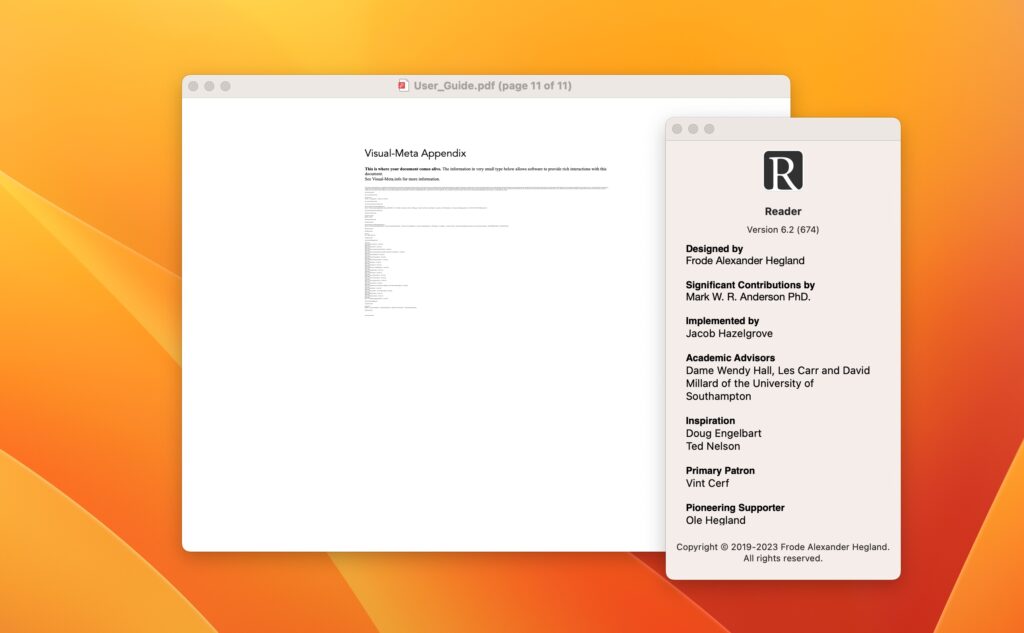The image size is (1024, 633).
Task: Click the Doug Engelbart inspiration credit
Action: click(723, 433)
